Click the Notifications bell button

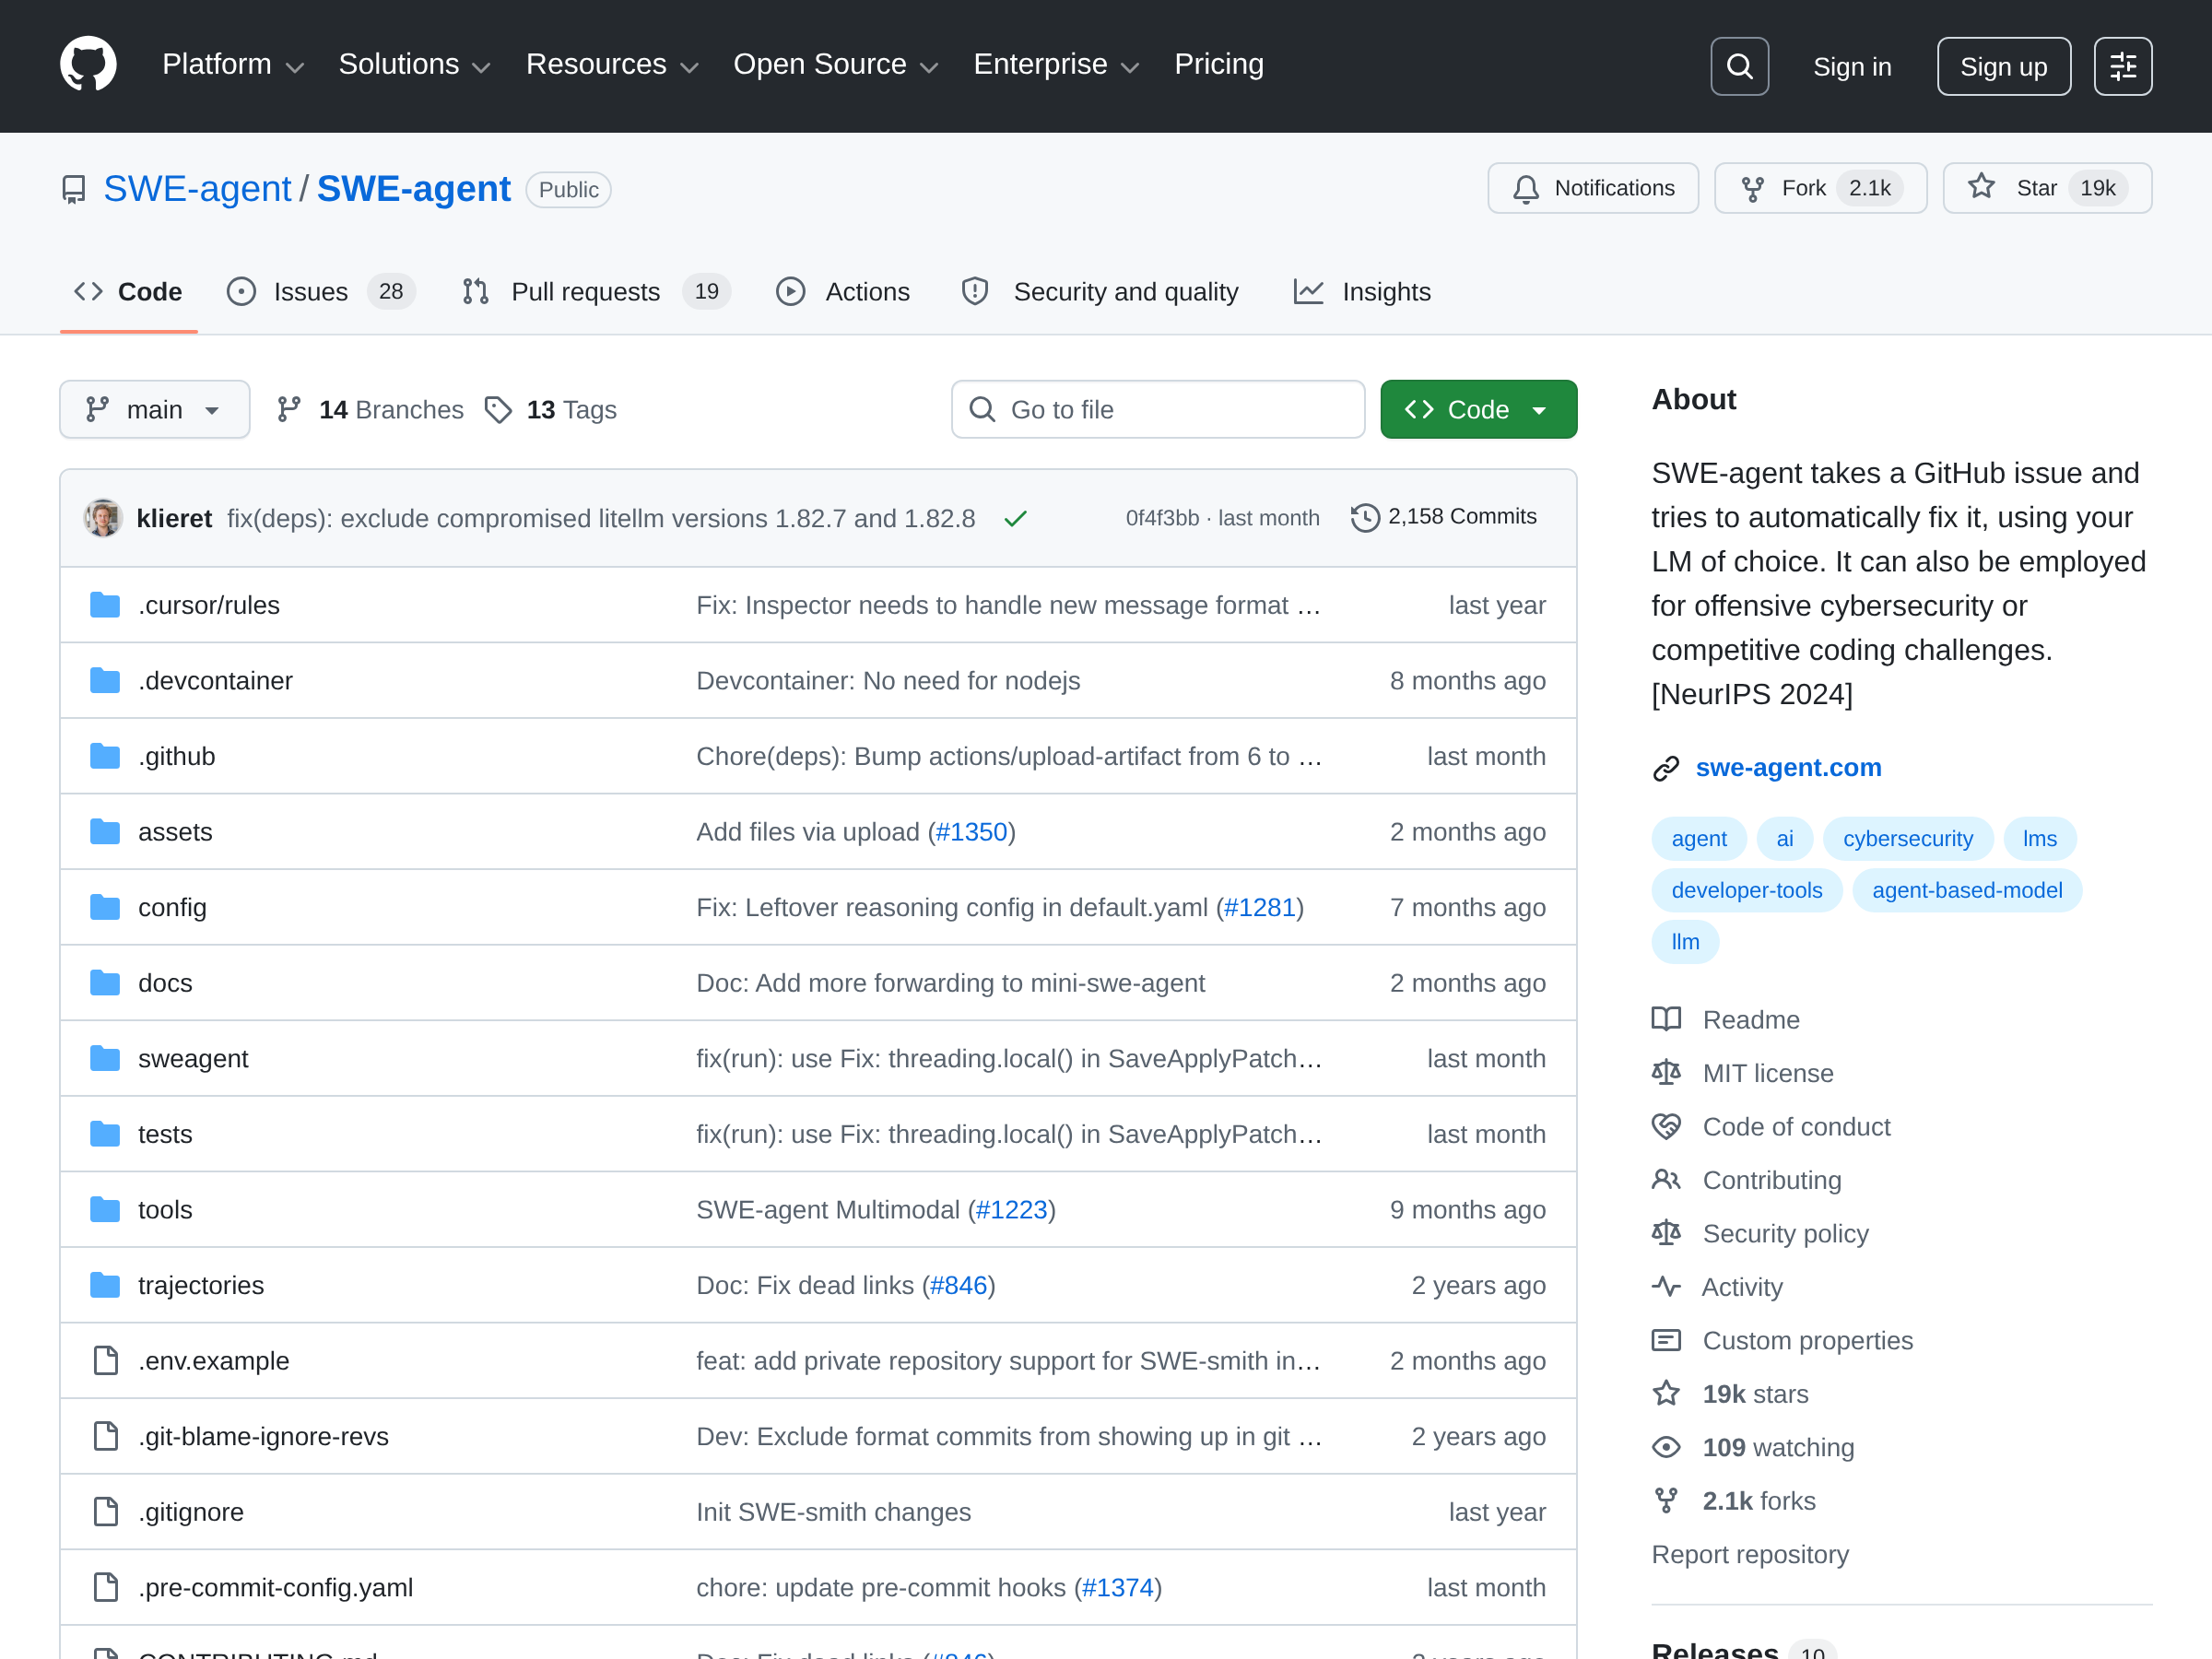tap(1592, 188)
